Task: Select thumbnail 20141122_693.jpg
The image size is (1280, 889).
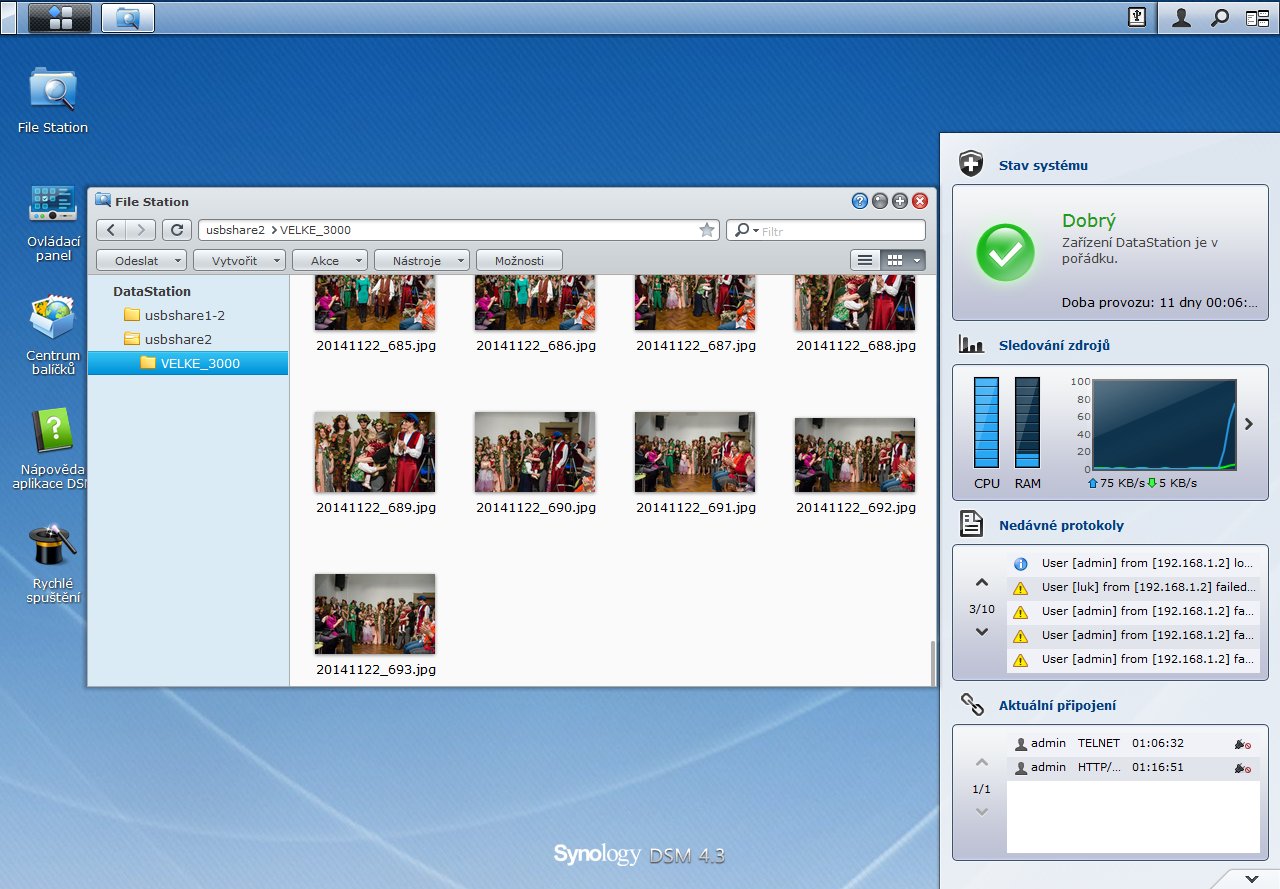Action: click(x=375, y=614)
